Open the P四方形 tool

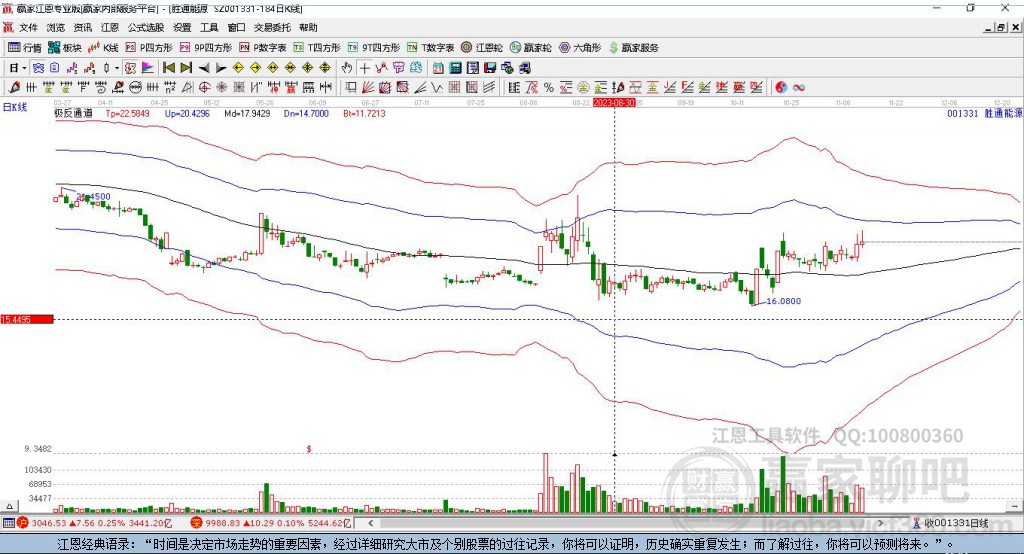pyautogui.click(x=149, y=48)
